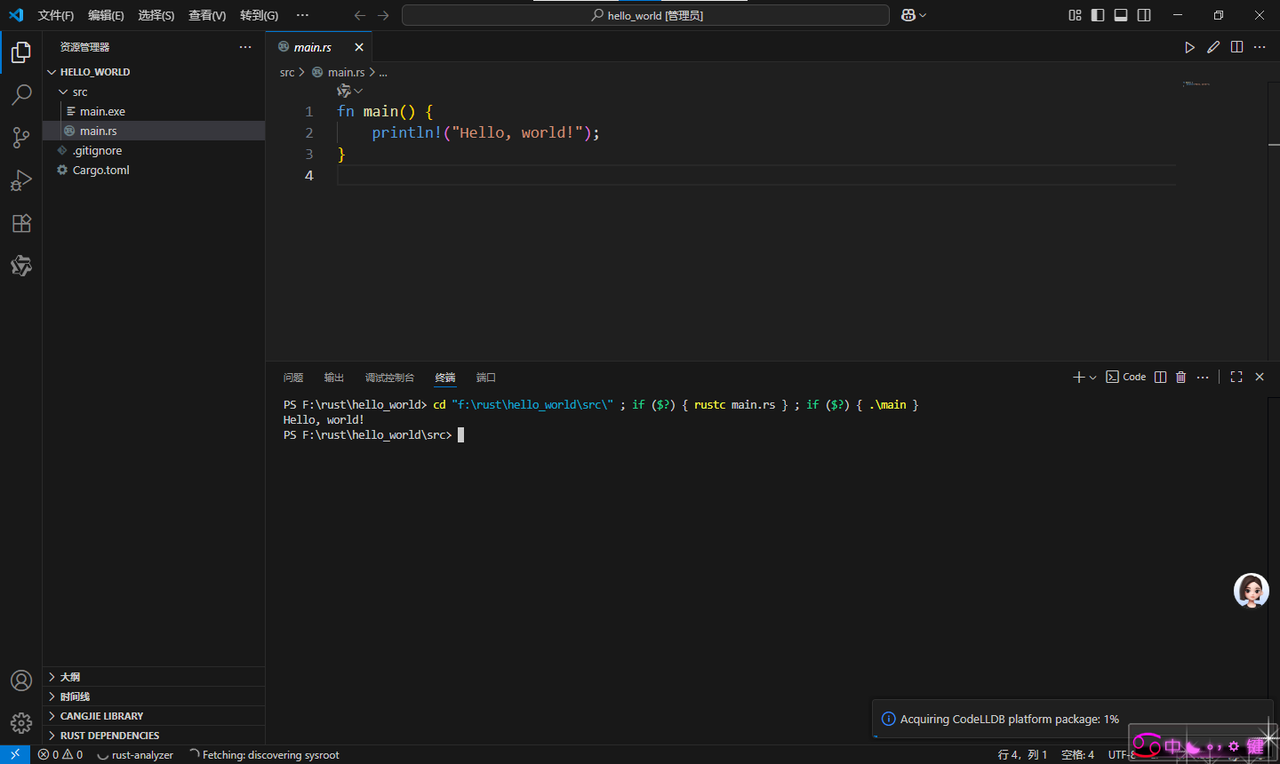Close the main.rs editor tab
The height and width of the screenshot is (764, 1280).
coord(359,47)
